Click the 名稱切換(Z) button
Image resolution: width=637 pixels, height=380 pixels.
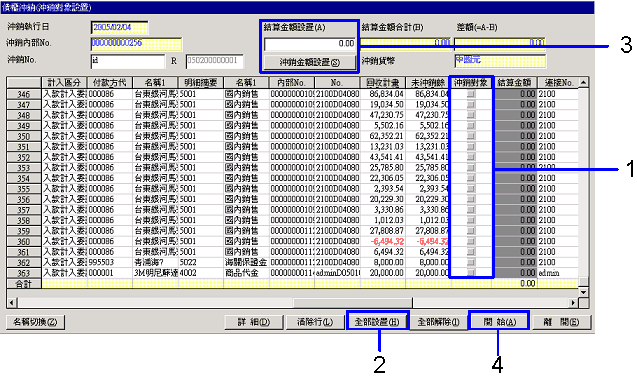(x=35, y=322)
